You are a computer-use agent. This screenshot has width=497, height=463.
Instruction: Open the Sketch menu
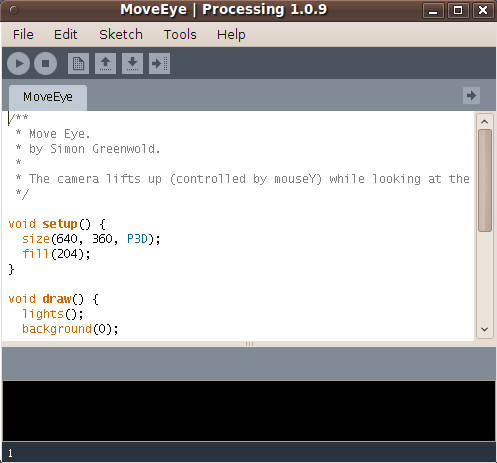tap(121, 35)
